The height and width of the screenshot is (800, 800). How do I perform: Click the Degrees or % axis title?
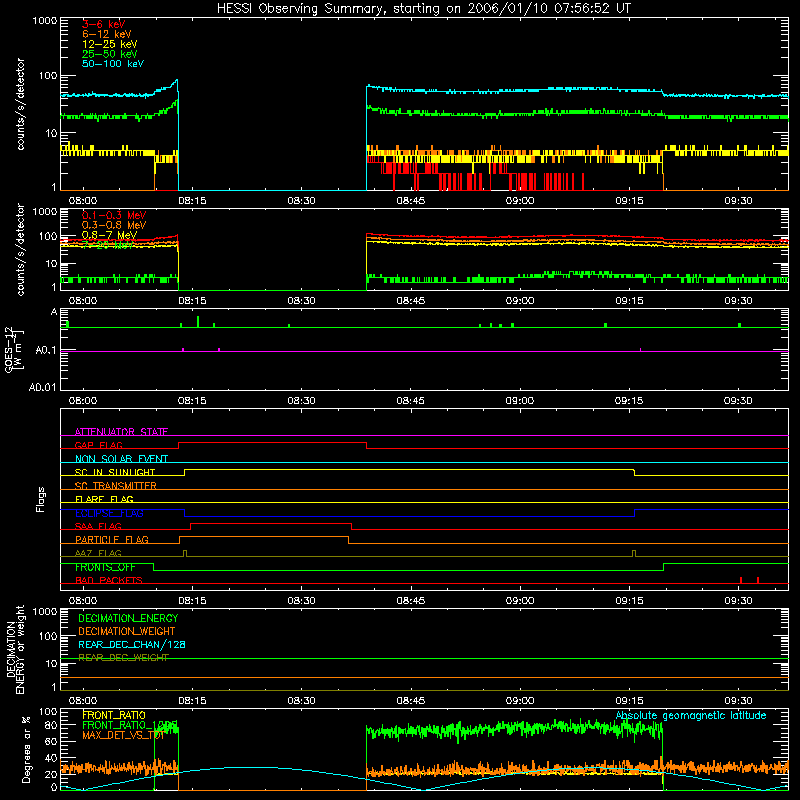[x=26, y=749]
